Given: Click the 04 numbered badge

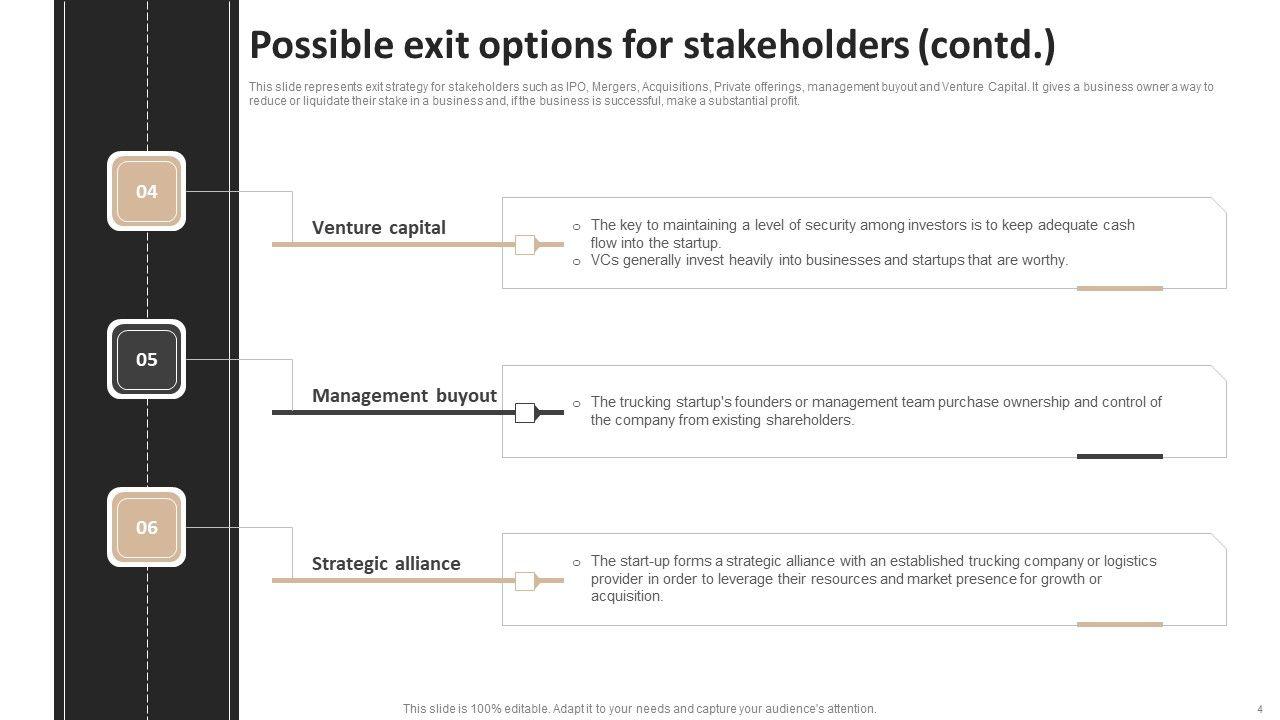Looking at the screenshot, I should tap(146, 191).
